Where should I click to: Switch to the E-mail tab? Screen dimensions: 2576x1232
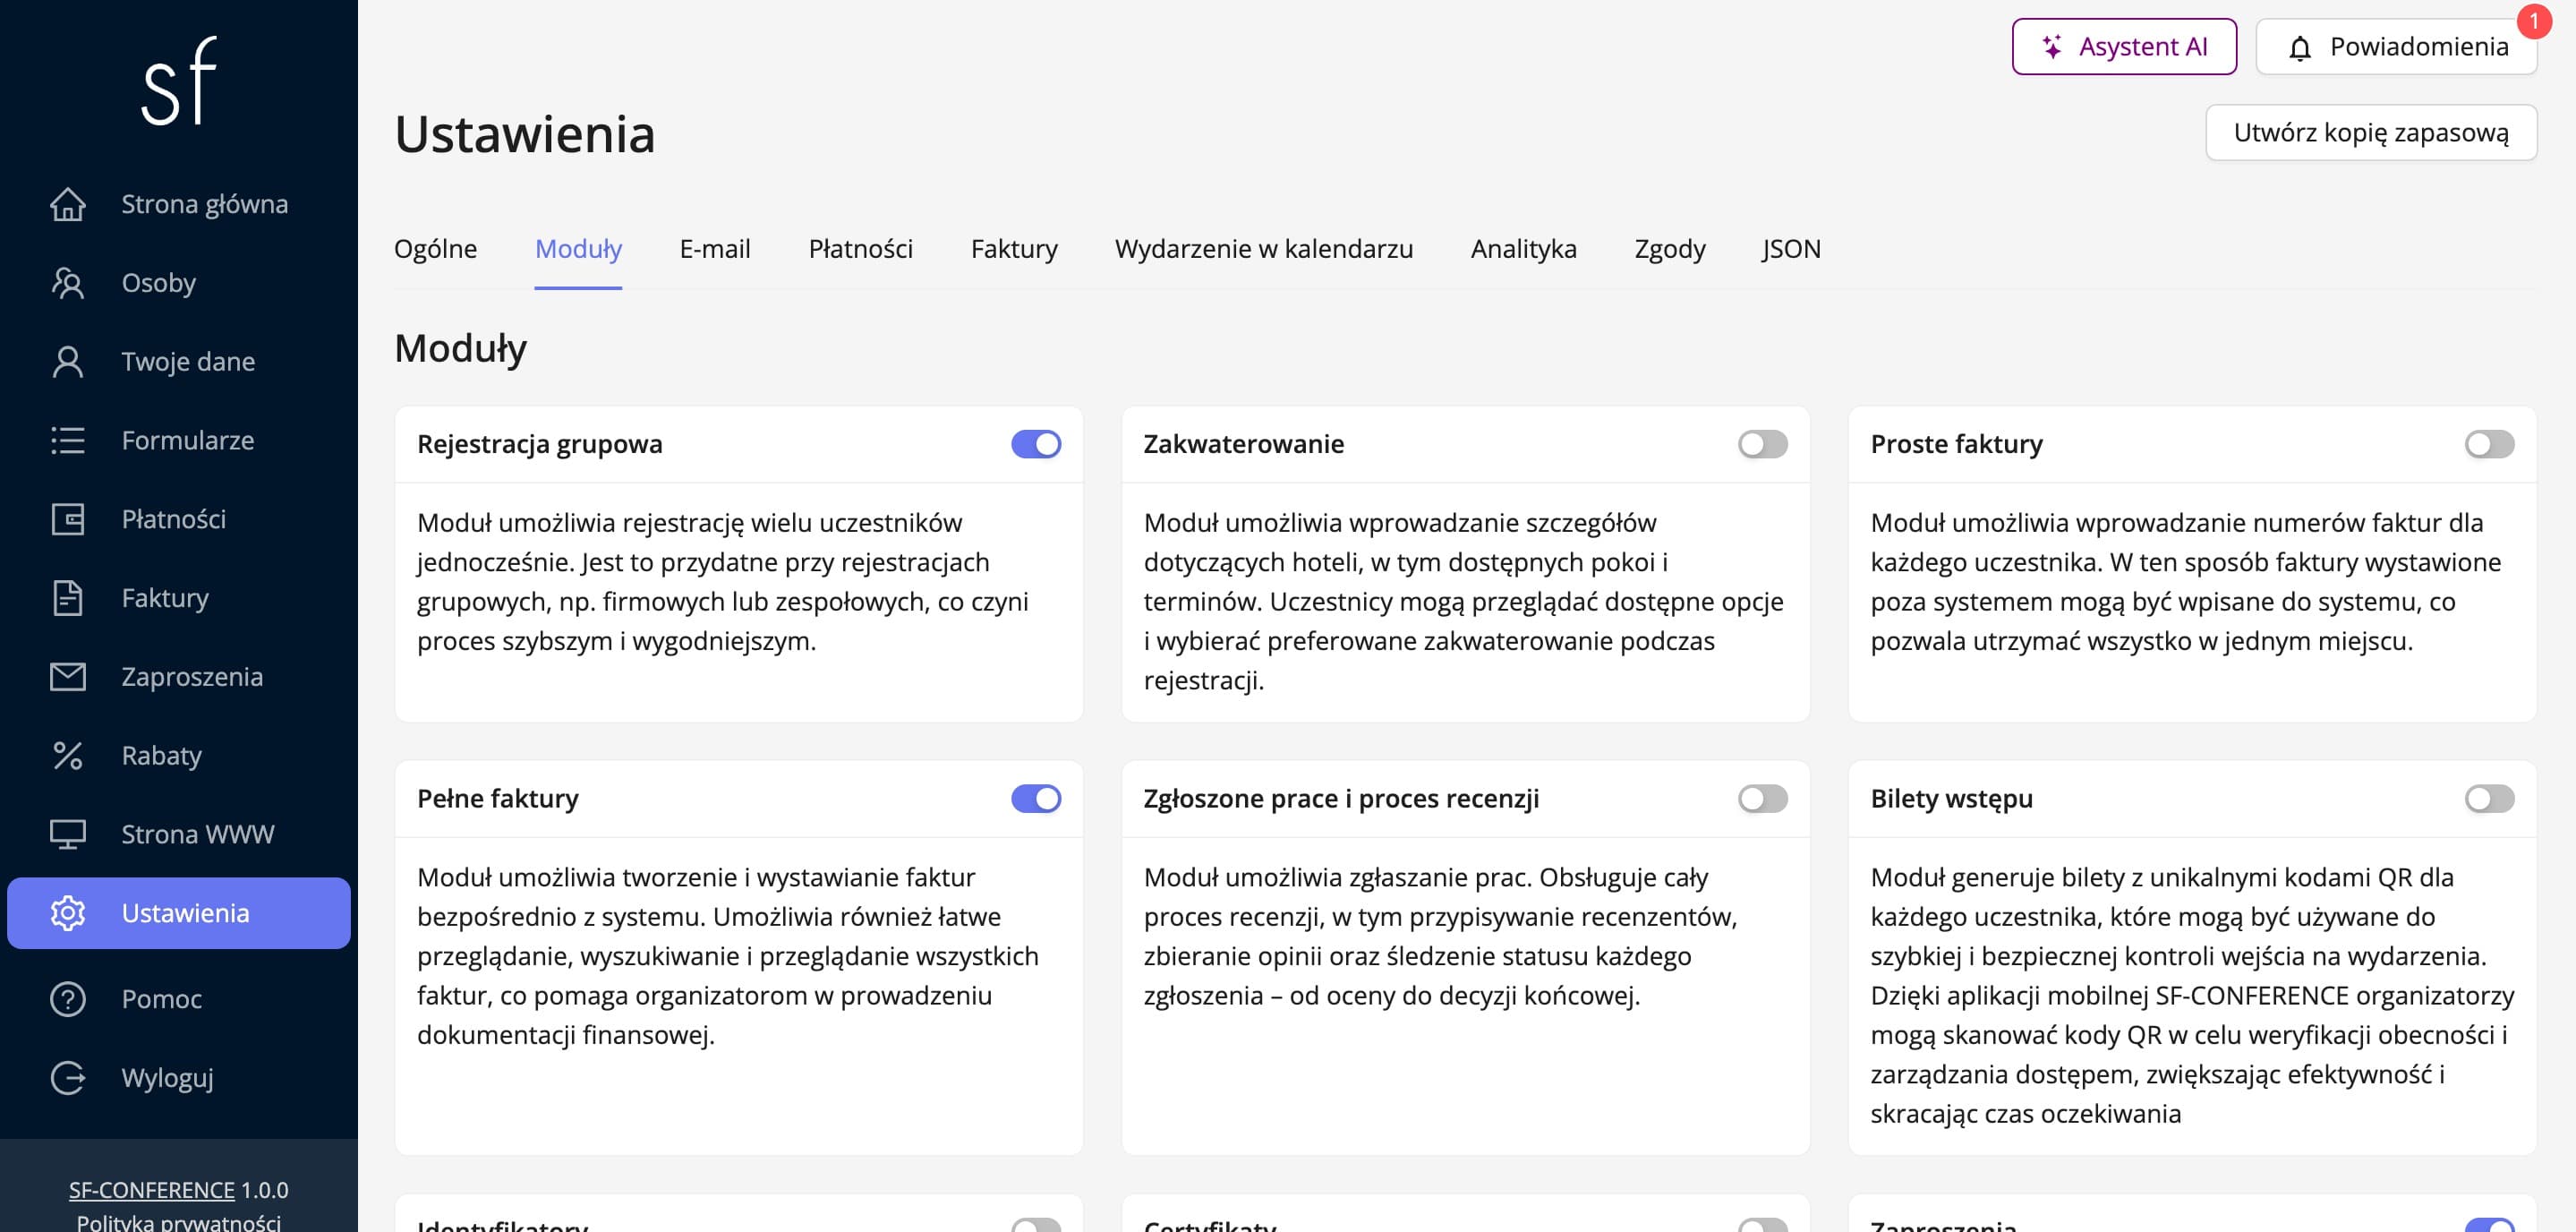(x=715, y=249)
